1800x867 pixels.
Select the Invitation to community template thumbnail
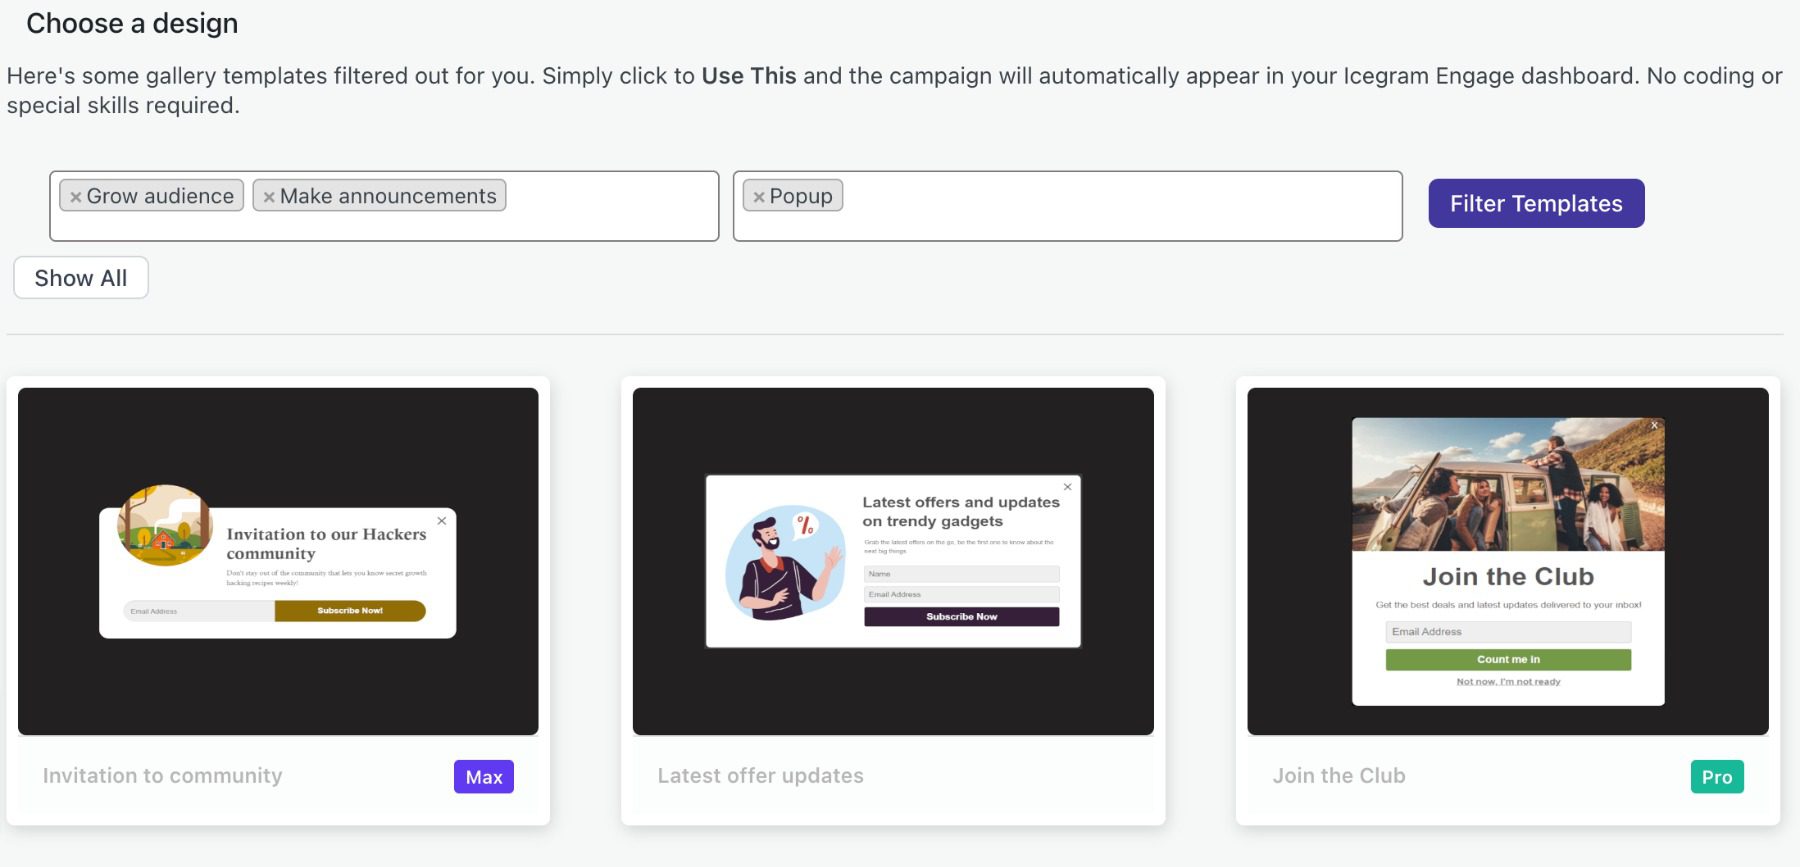tap(279, 562)
